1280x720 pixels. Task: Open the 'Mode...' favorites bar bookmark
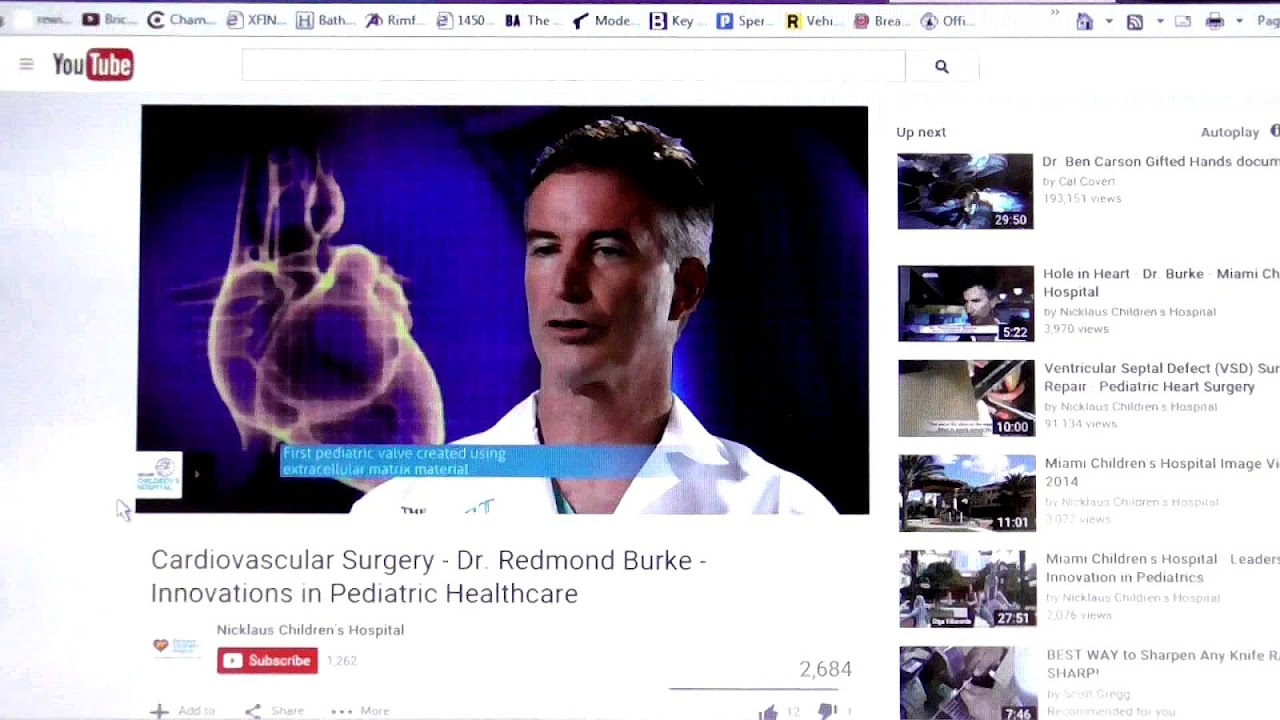pos(603,20)
